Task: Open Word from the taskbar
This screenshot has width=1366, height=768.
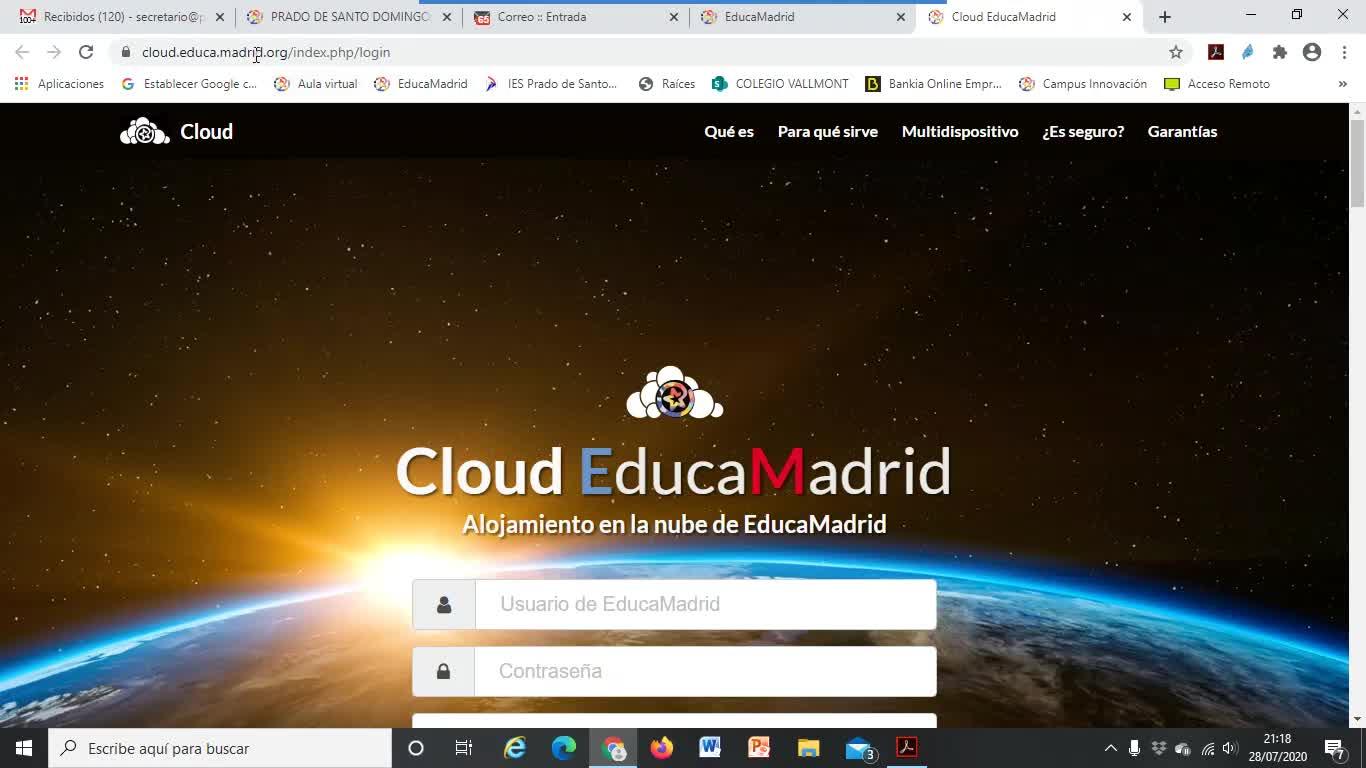Action: click(x=710, y=748)
